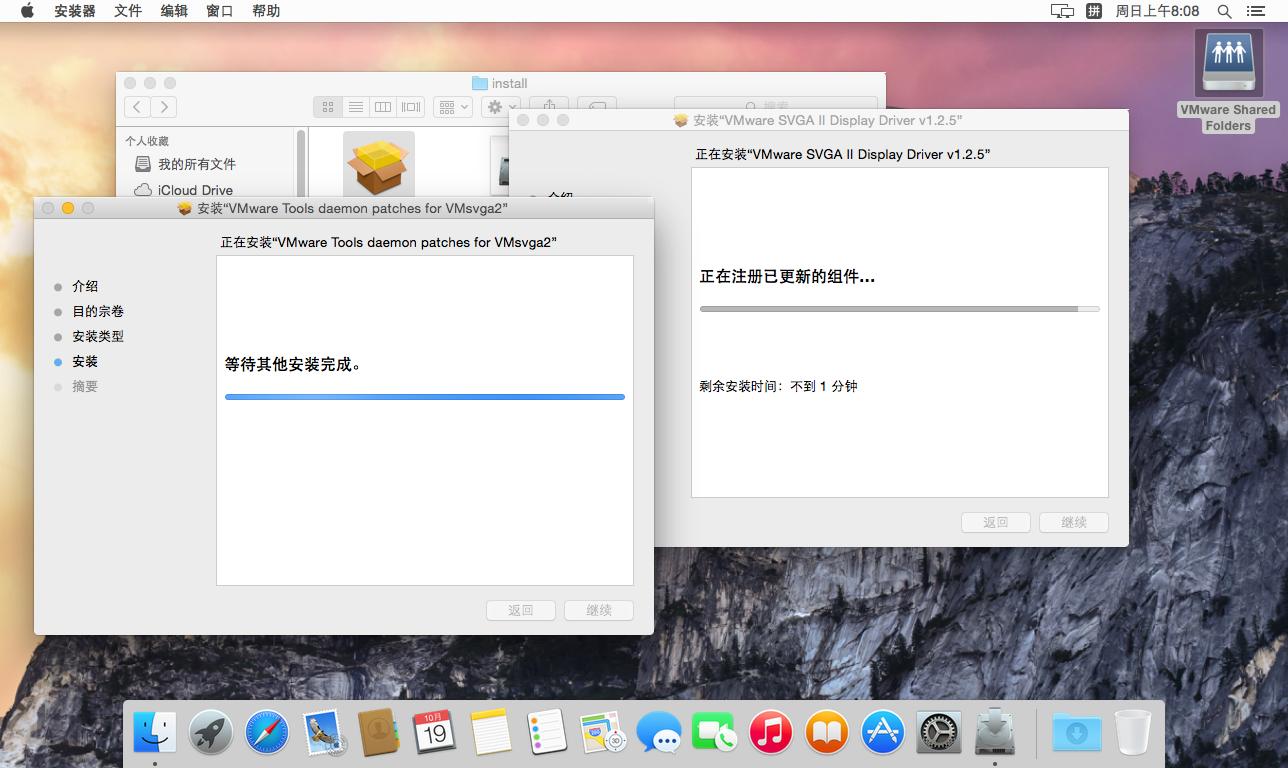Open the Calendar dock icon

click(x=435, y=733)
